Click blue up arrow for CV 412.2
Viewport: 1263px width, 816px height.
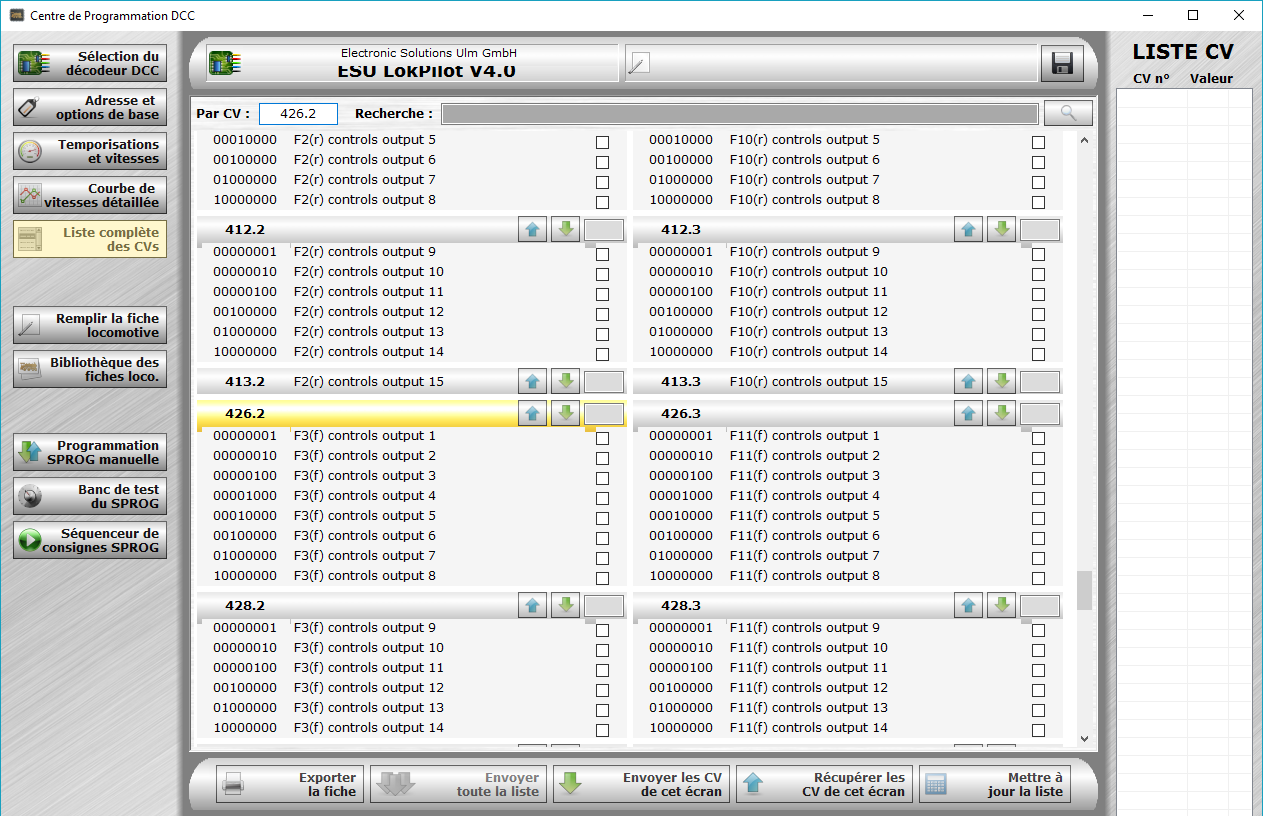click(x=533, y=230)
